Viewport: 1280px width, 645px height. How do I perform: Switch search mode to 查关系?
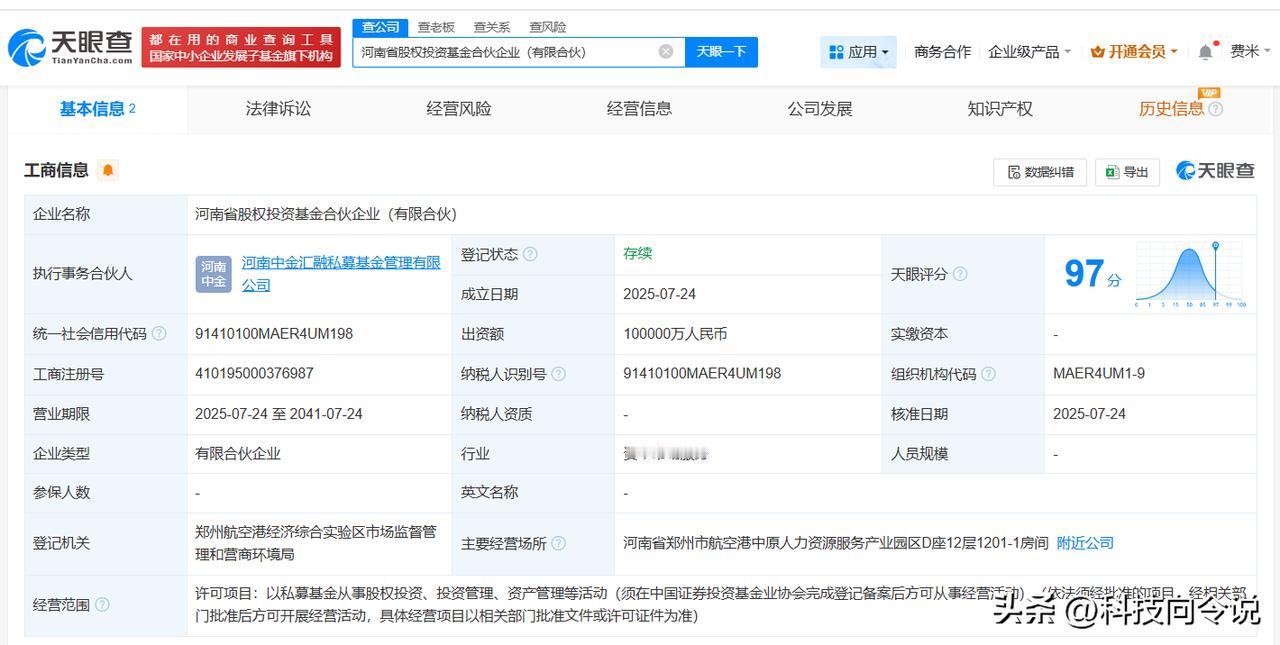(492, 27)
